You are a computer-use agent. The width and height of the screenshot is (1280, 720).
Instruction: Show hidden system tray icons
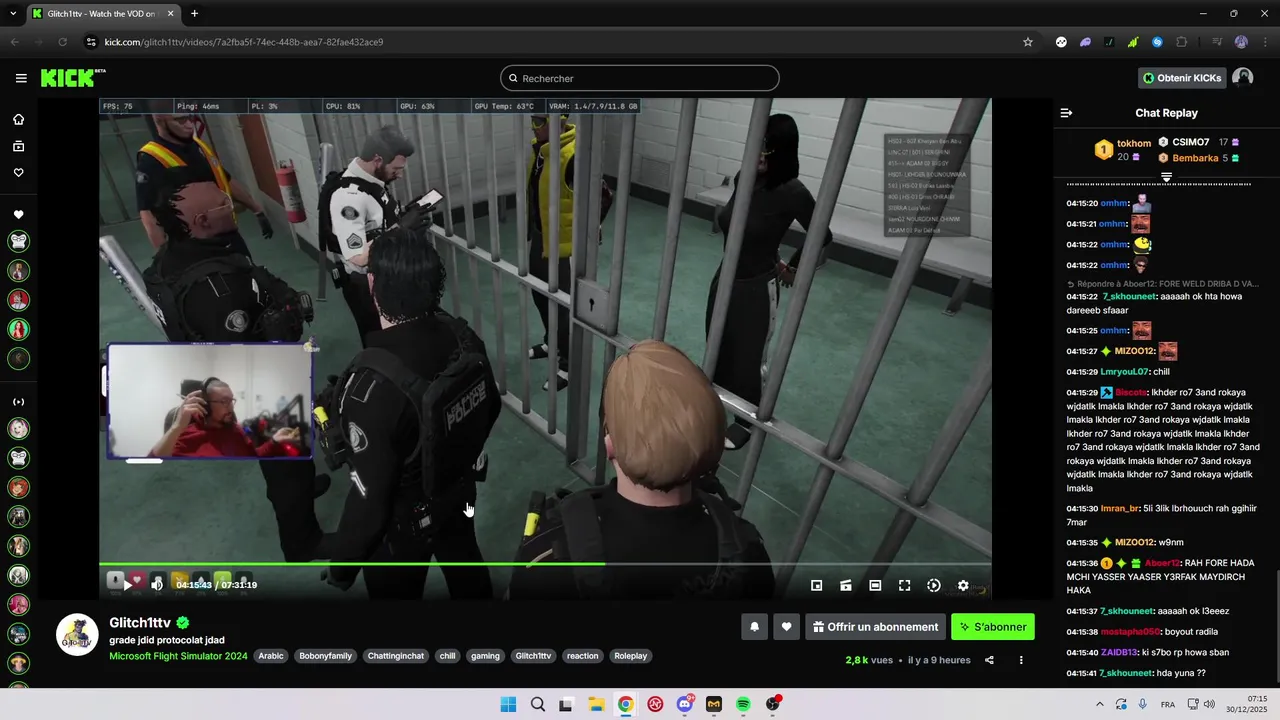1100,704
